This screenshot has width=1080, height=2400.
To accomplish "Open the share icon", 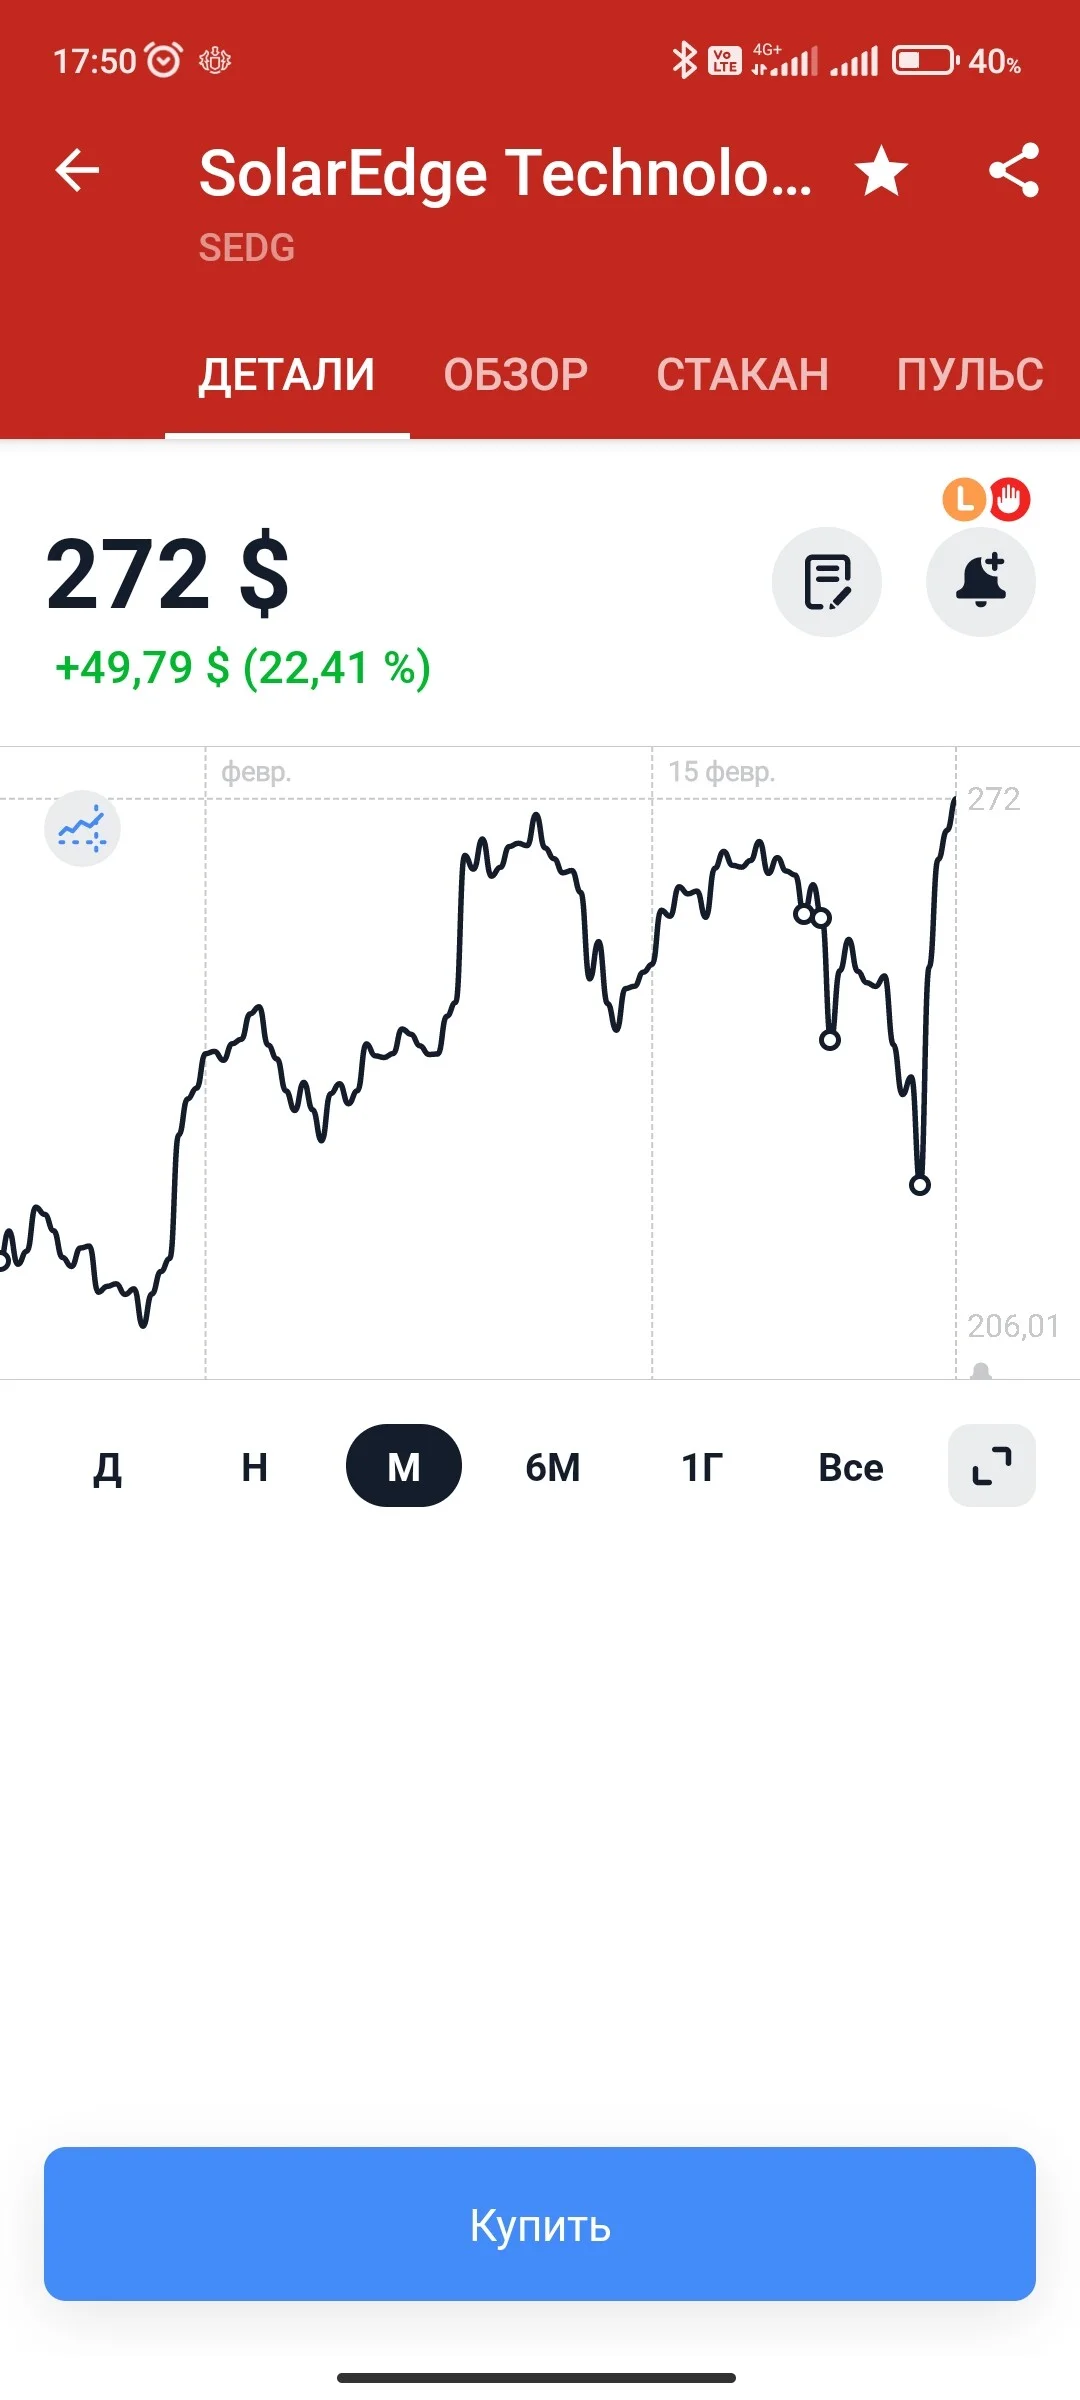I will pos(1014,170).
